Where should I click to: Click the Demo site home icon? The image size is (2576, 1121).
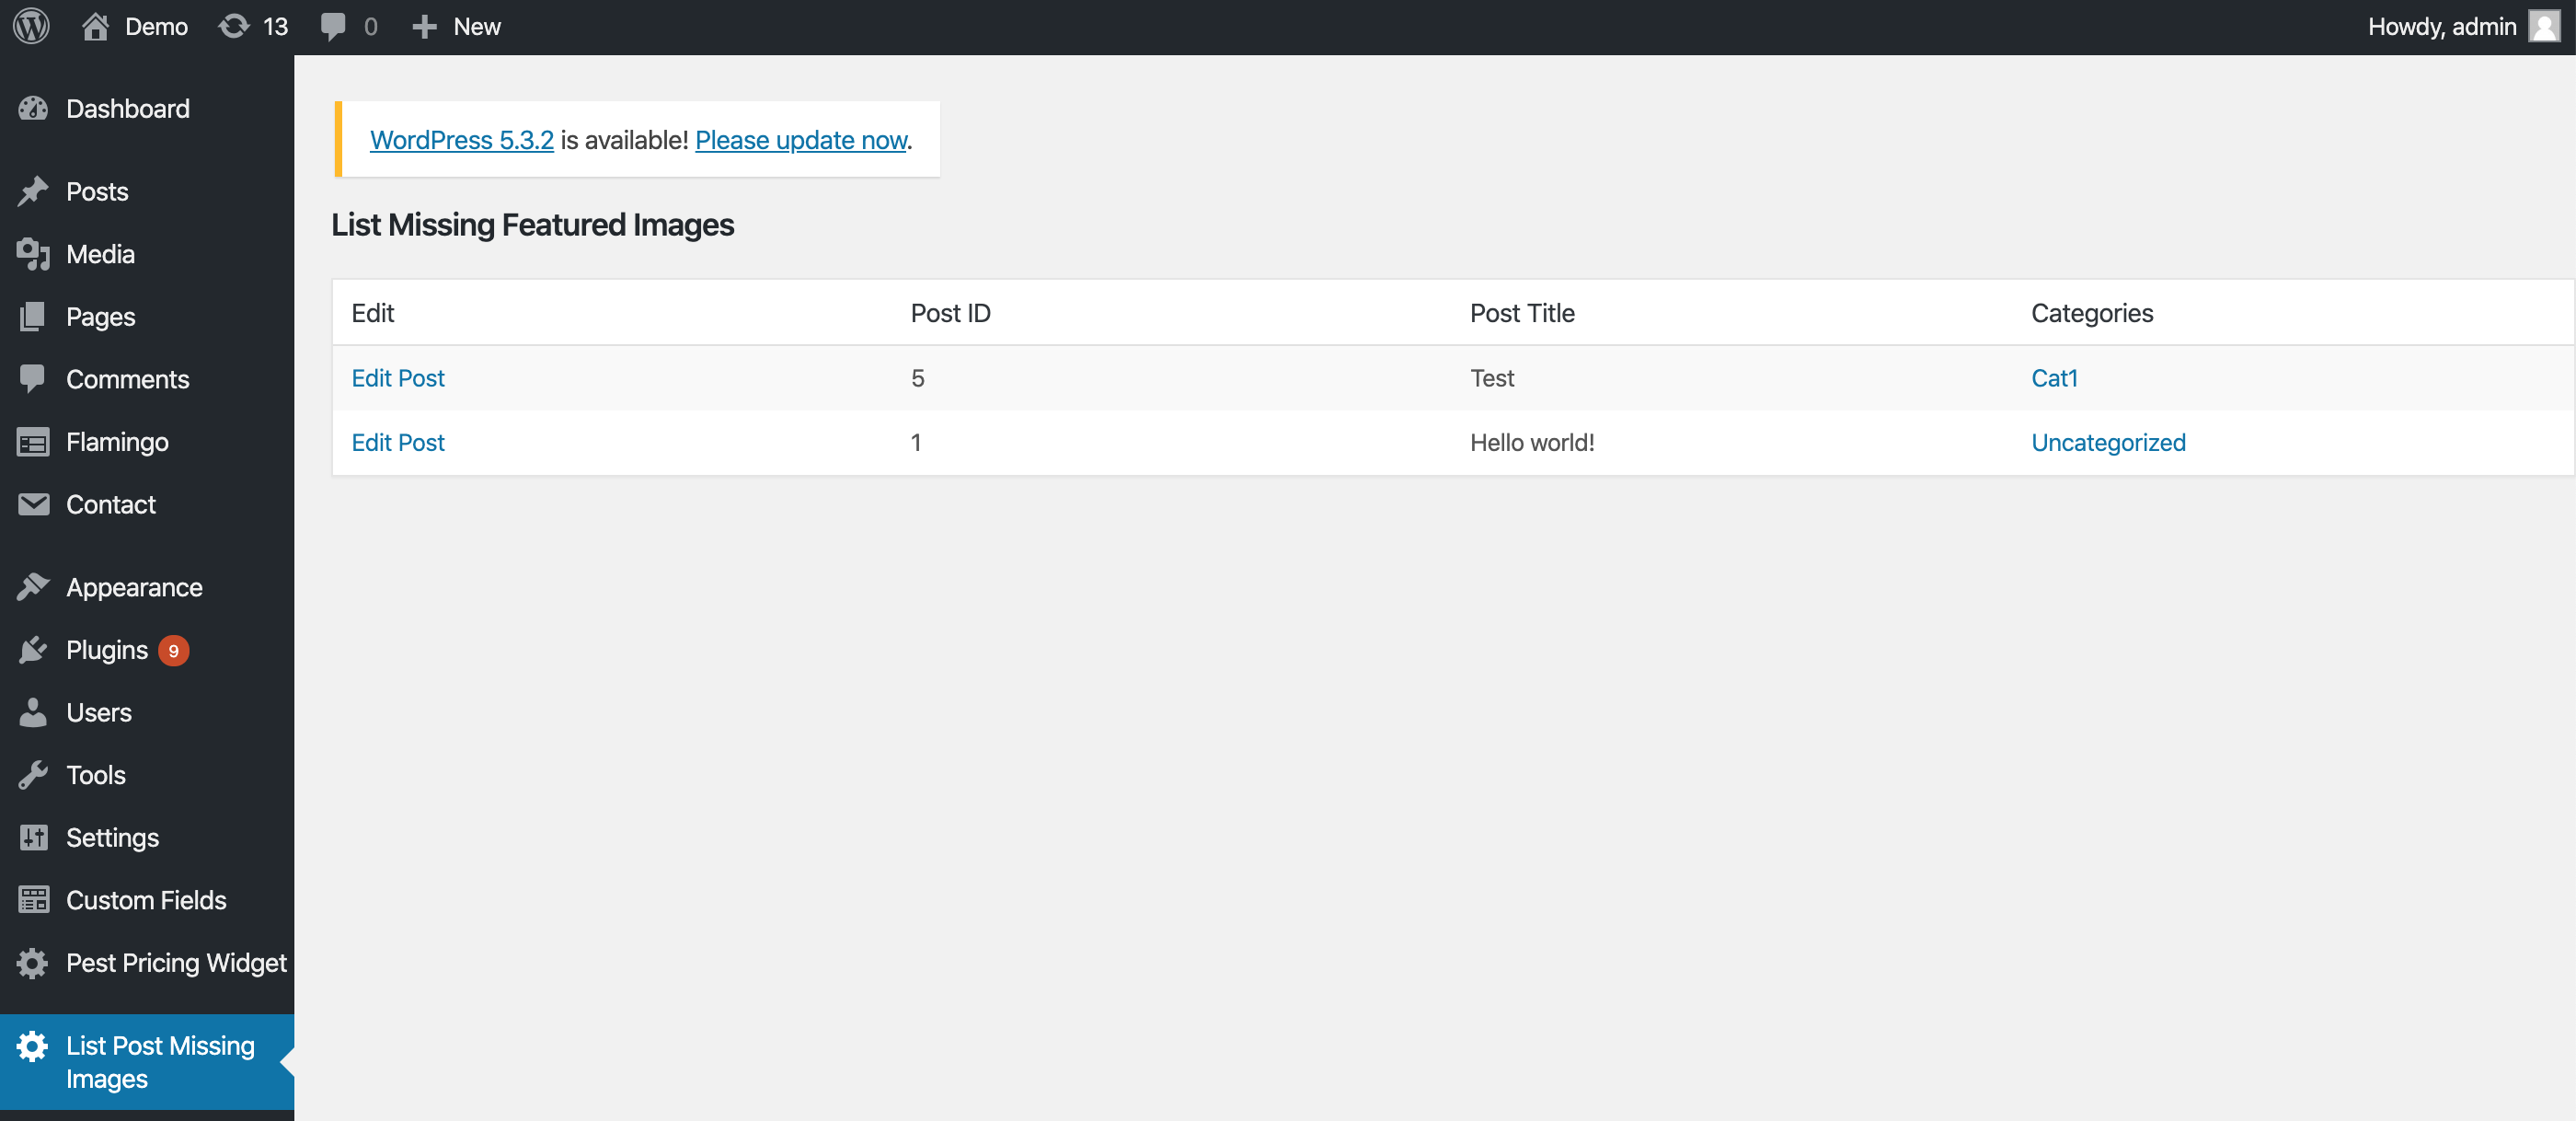pos(95,27)
